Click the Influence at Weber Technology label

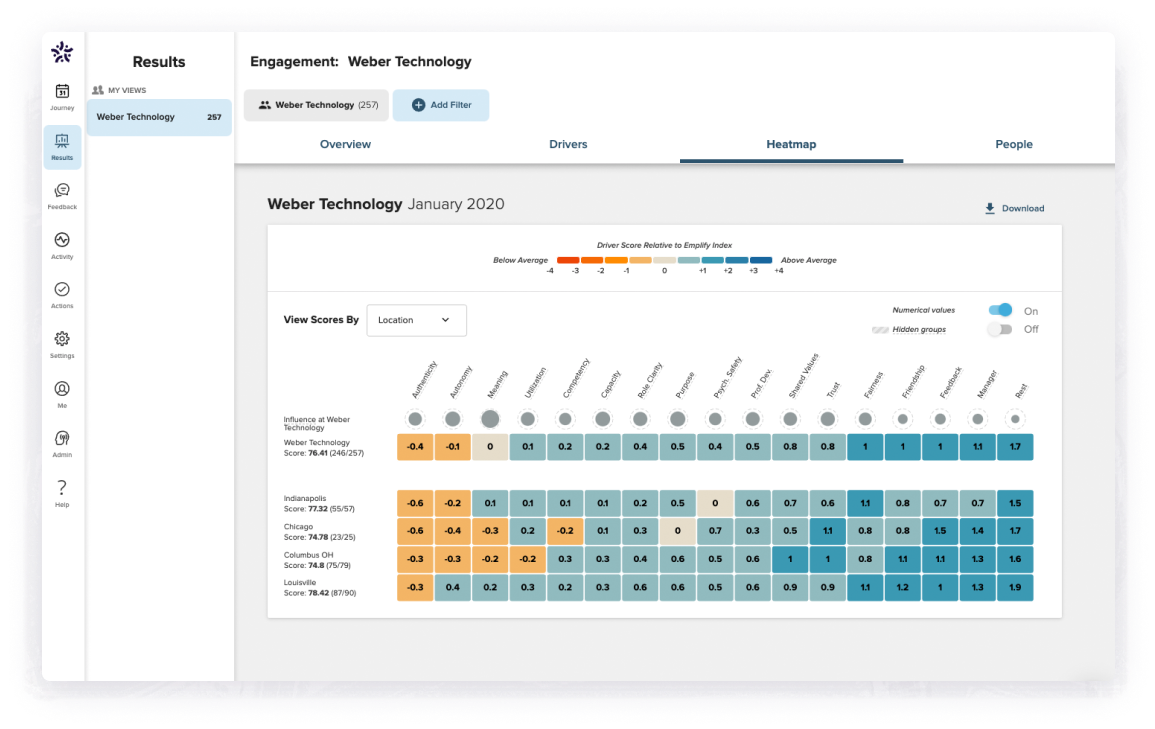[317, 423]
